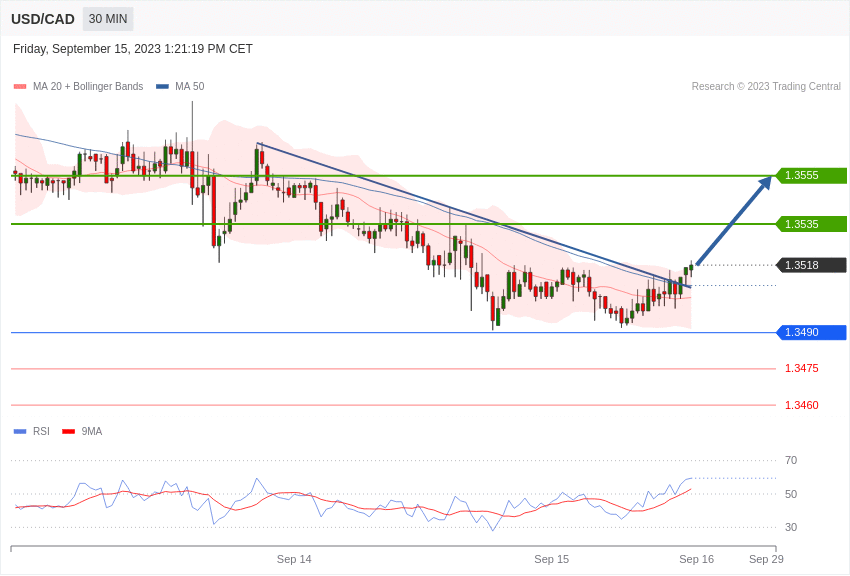Click the blue RSI legend swatch
The height and width of the screenshot is (576, 850).
click(20, 432)
